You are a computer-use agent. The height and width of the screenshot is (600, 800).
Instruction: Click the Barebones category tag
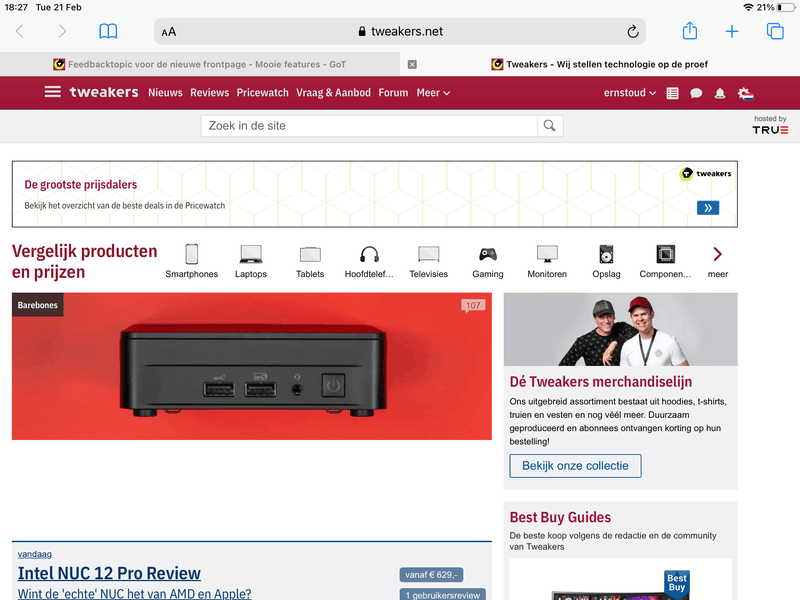click(x=38, y=305)
